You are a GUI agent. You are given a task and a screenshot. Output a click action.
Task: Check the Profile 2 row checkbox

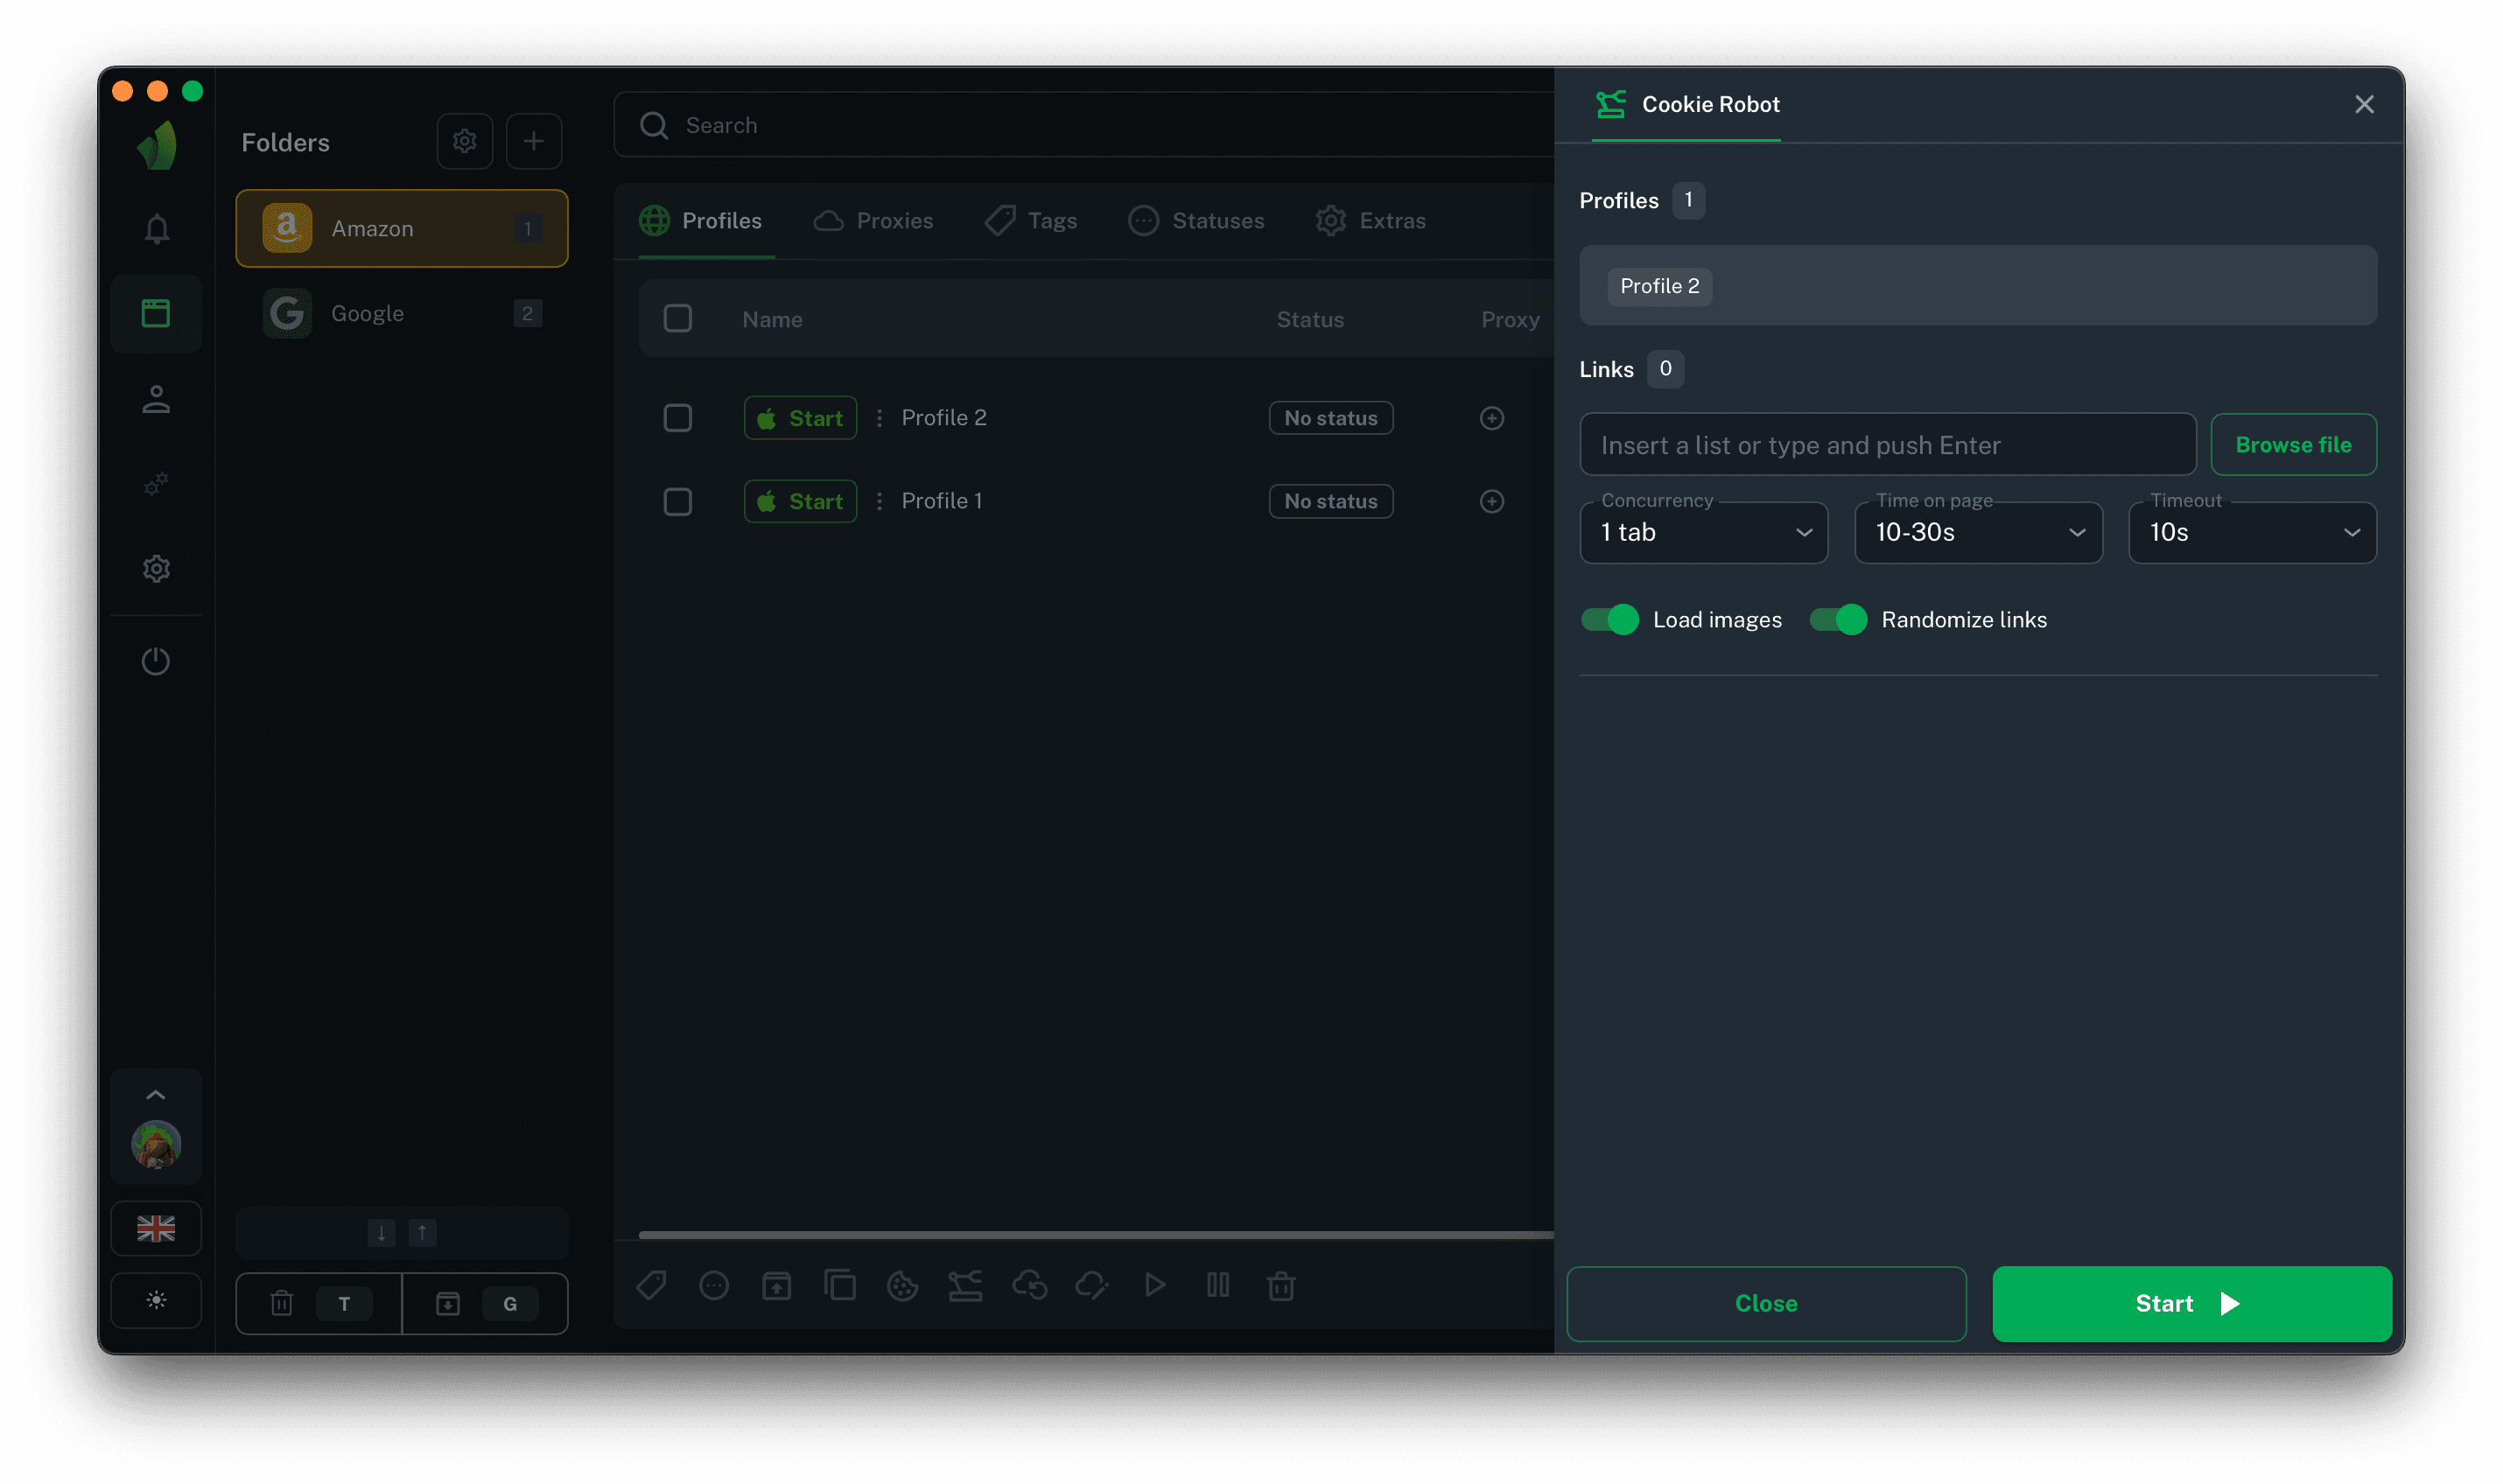678,418
